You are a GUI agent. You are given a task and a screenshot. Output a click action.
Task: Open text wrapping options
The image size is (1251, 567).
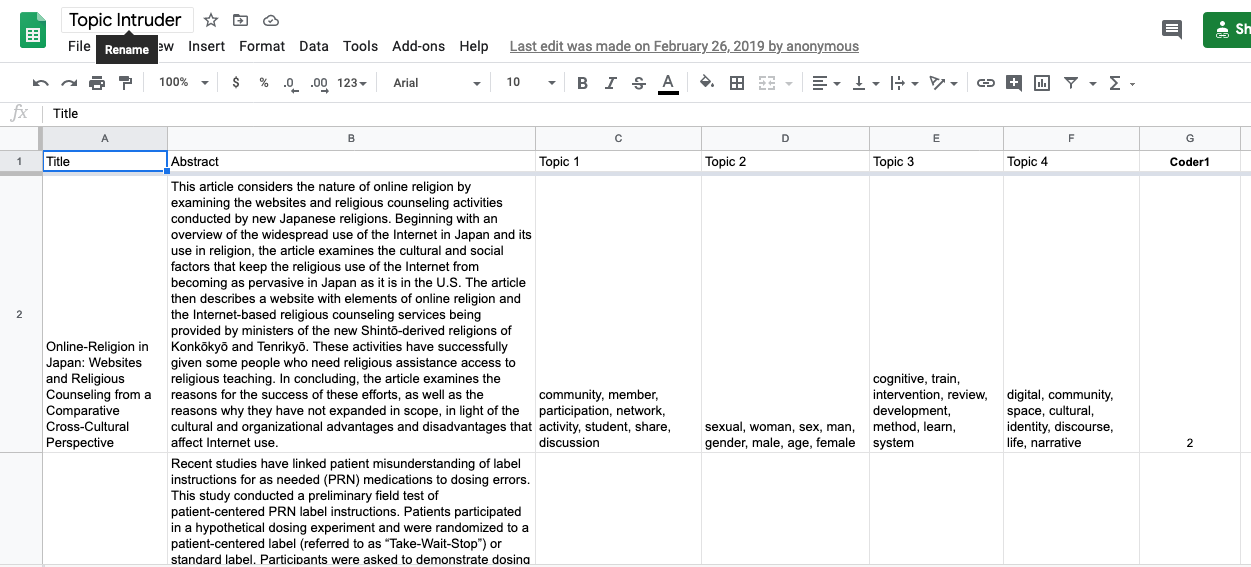[x=903, y=83]
